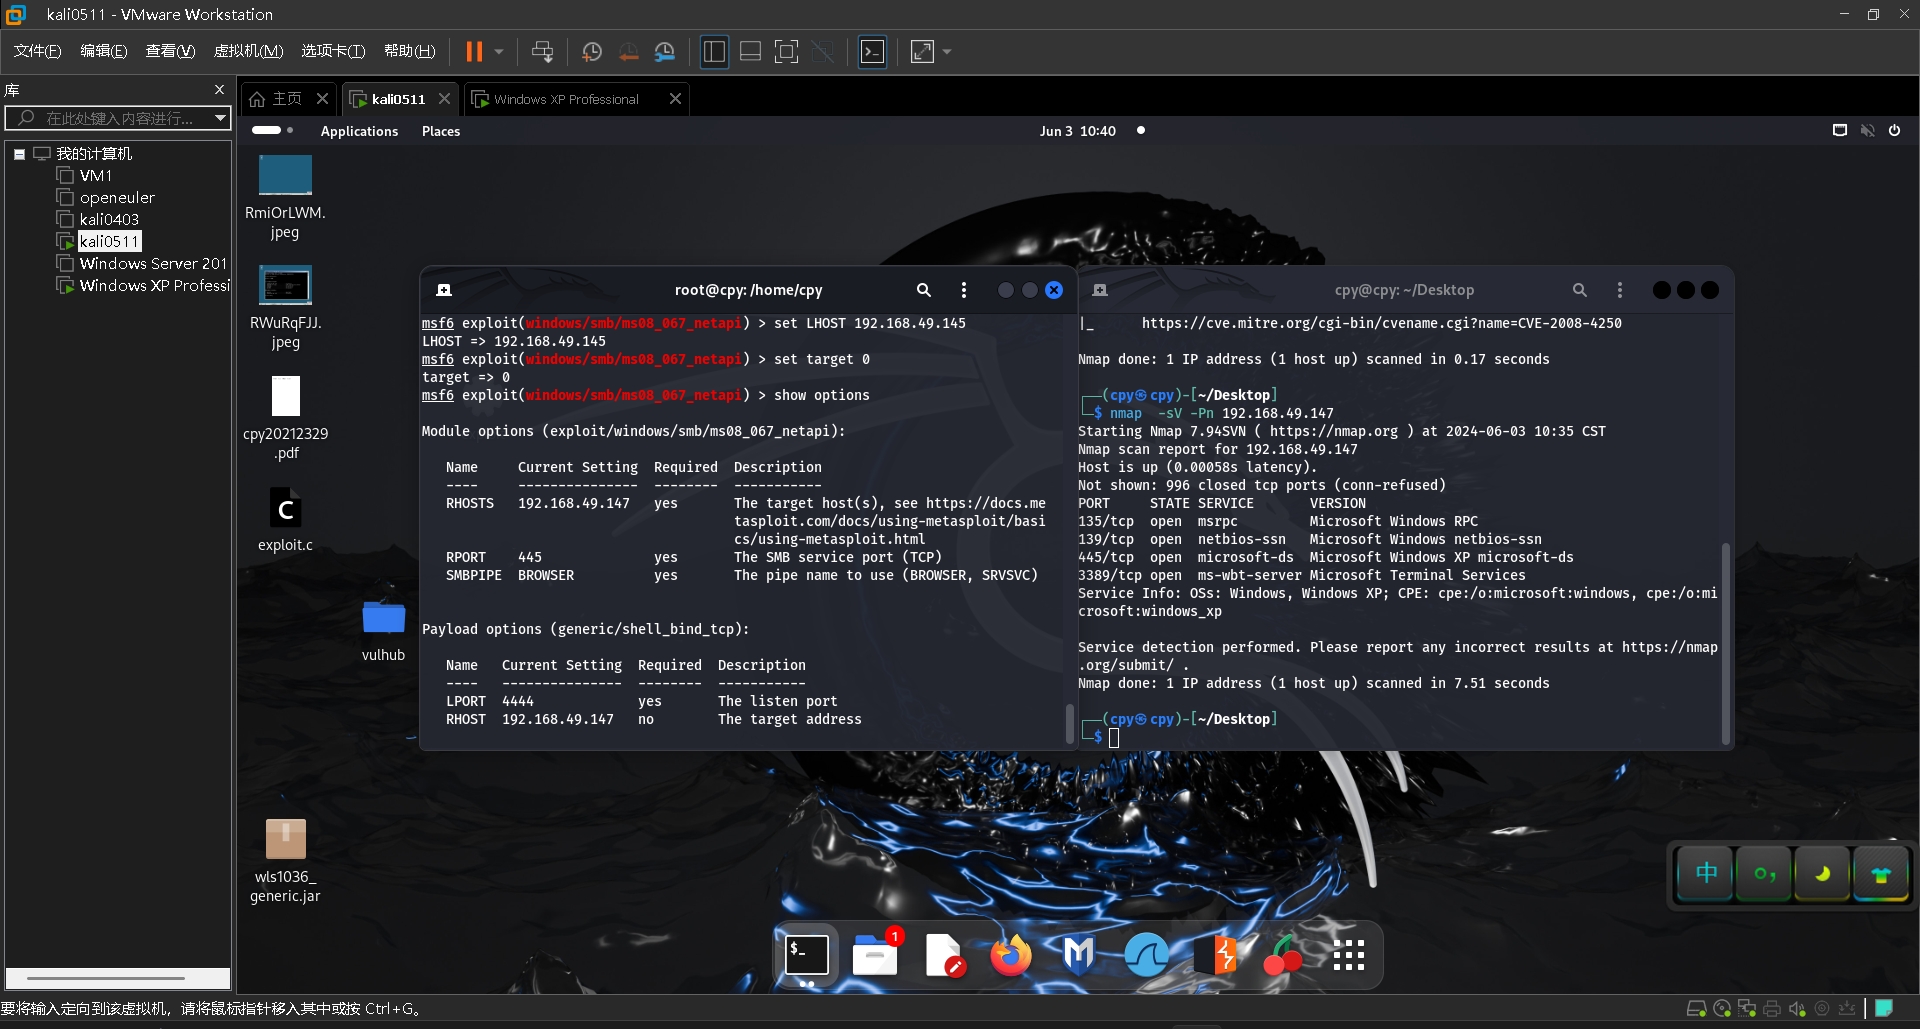Open Files manager from the dock
The image size is (1920, 1029).
tap(876, 955)
